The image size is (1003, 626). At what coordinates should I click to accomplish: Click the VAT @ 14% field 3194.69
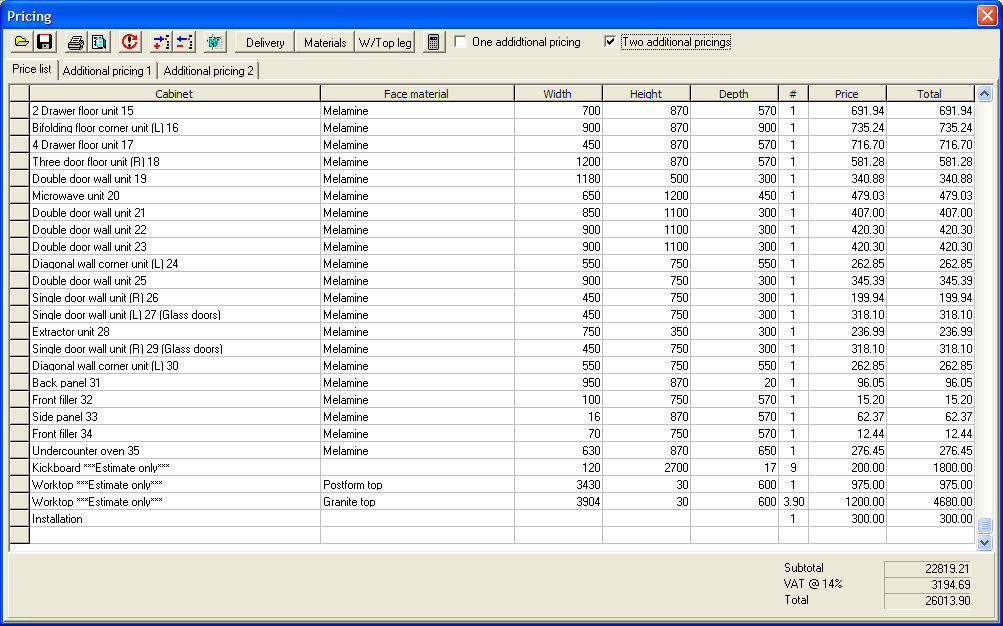click(x=928, y=584)
